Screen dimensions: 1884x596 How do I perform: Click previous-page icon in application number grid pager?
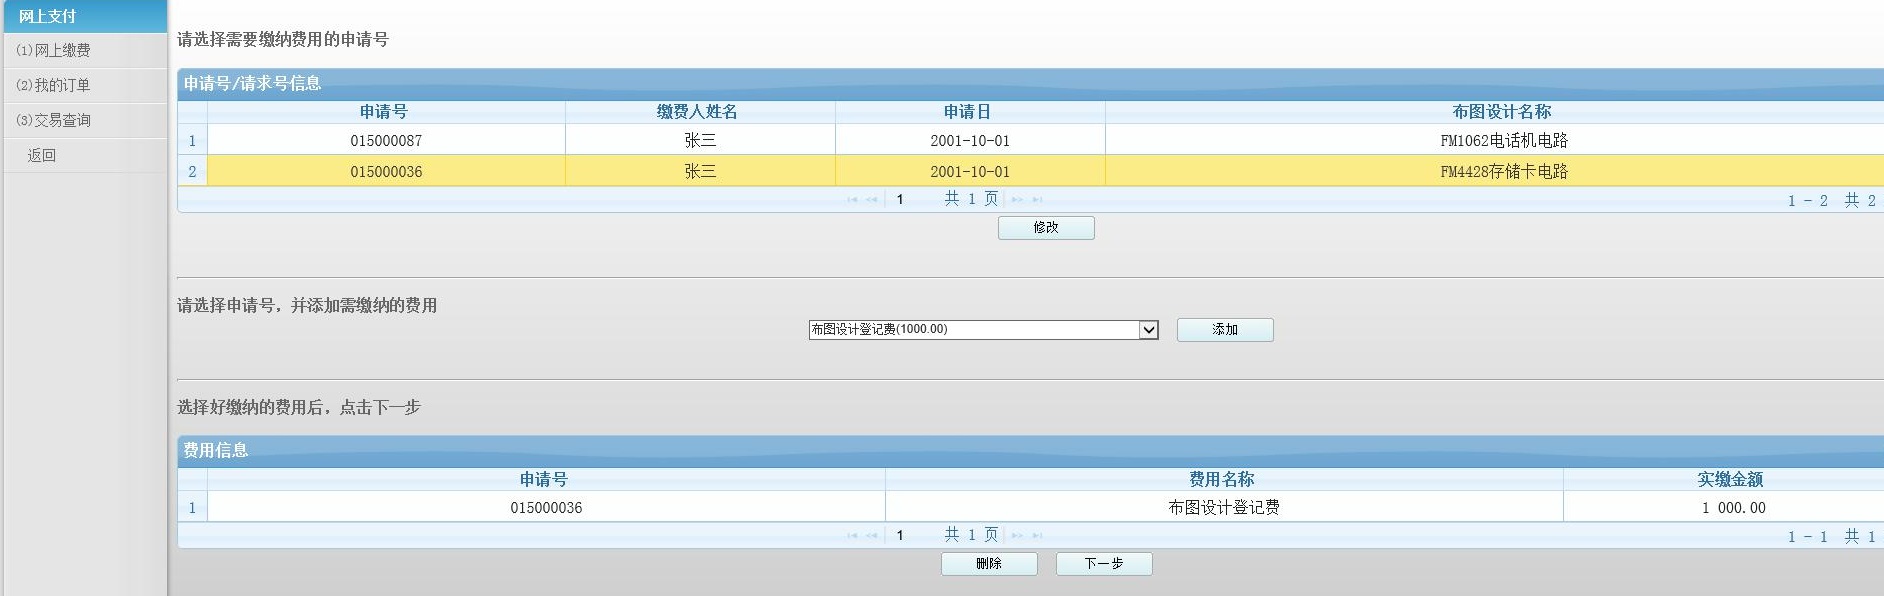point(872,200)
